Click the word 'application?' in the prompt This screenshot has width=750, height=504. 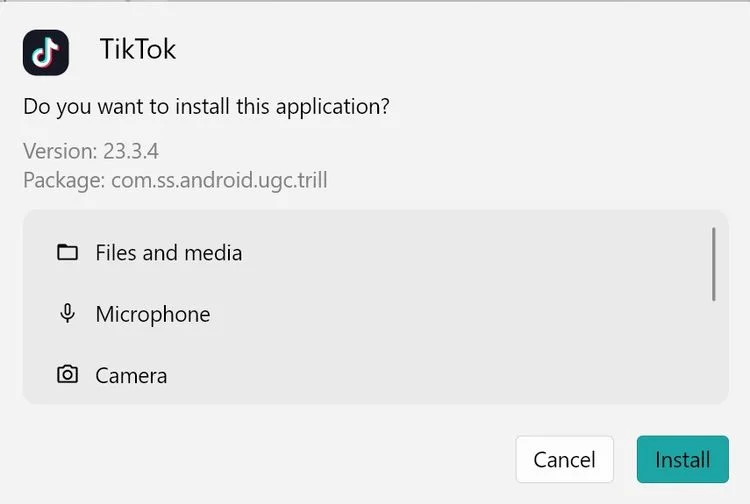coord(332,107)
